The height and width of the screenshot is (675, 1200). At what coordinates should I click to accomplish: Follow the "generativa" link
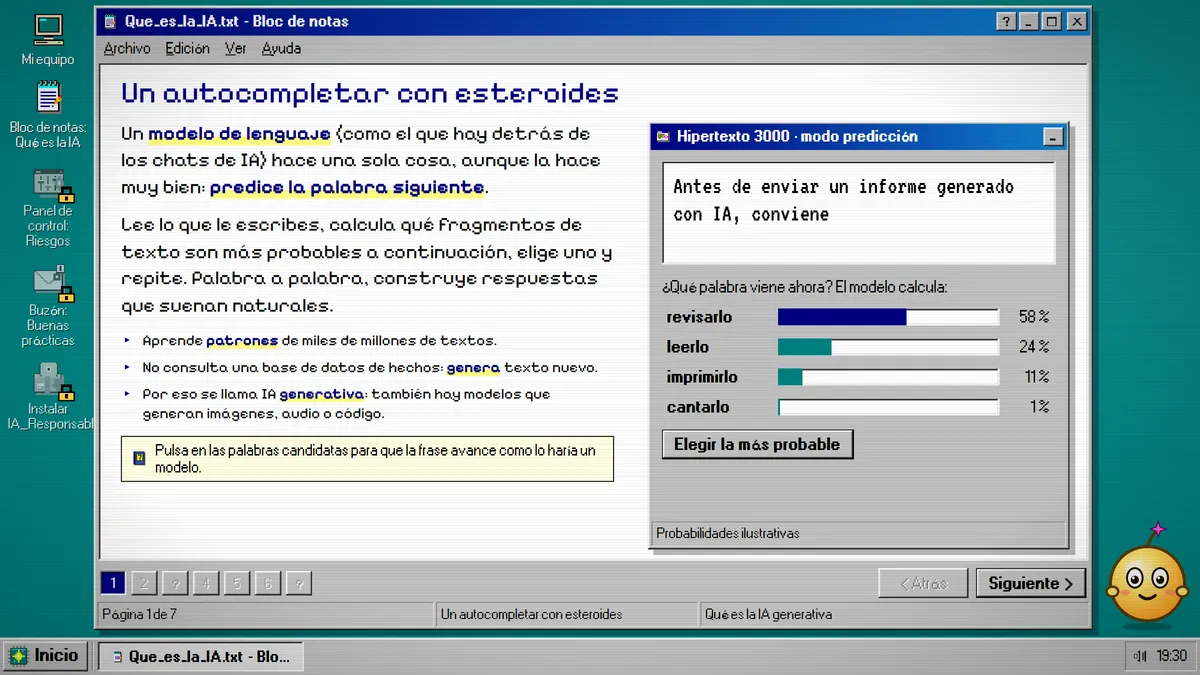[x=321, y=394]
